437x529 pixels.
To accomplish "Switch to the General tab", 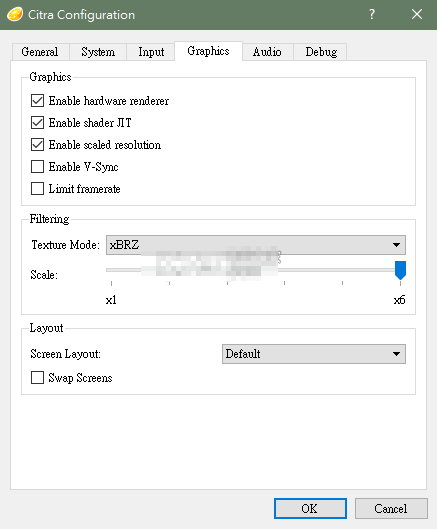I will 40,52.
